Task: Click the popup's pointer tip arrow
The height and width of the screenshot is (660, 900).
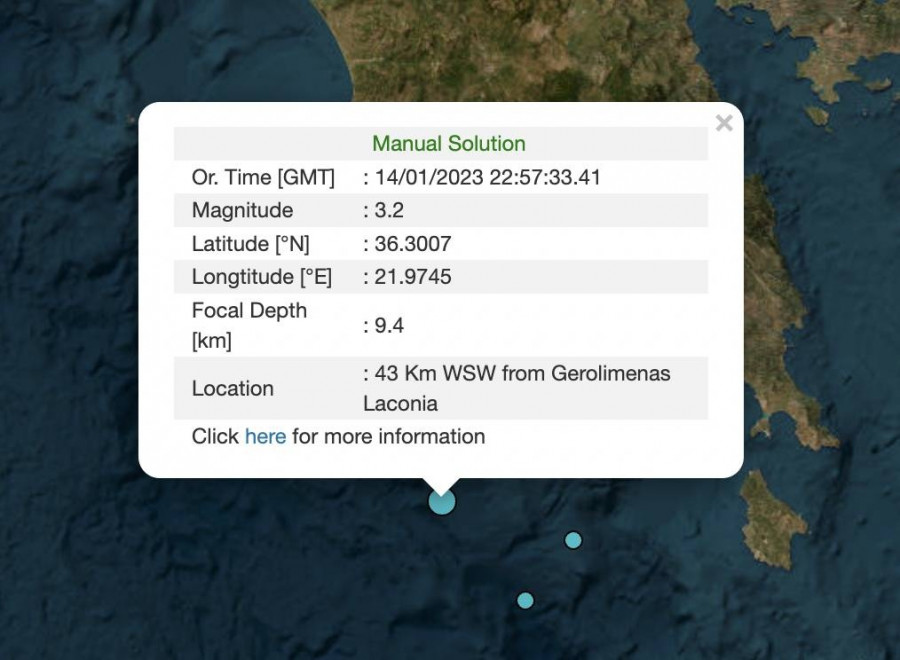Action: point(441,483)
